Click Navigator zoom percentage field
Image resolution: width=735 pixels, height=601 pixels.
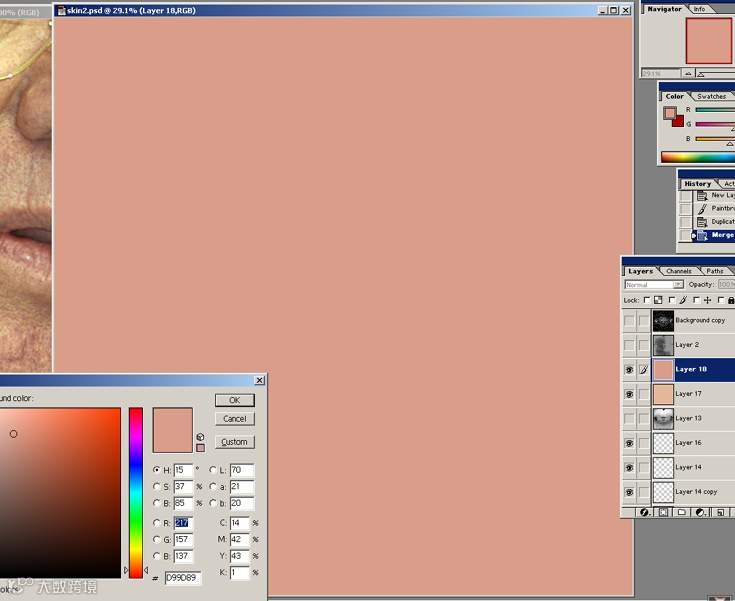click(660, 74)
